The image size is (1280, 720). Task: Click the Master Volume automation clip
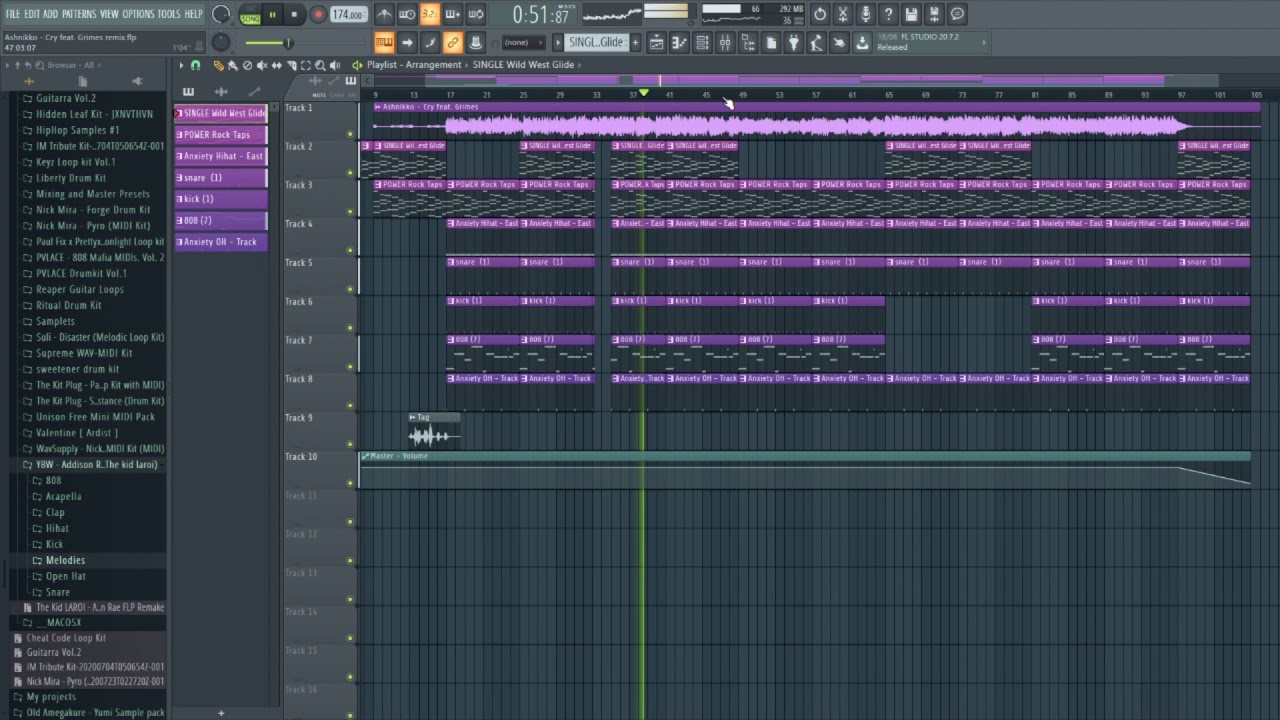tap(805, 470)
